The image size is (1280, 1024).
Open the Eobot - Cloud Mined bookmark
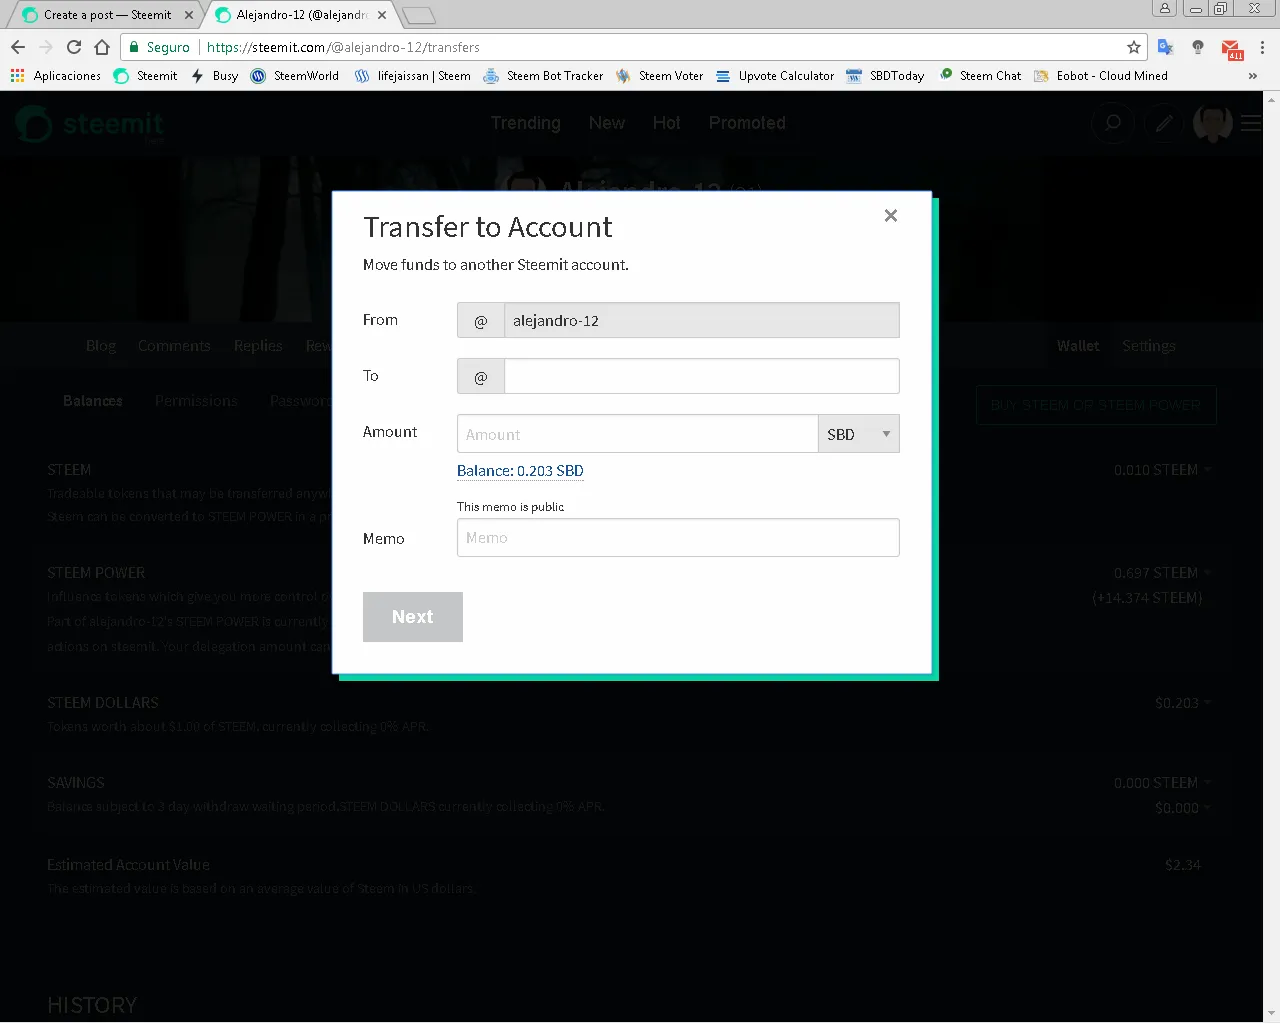pyautogui.click(x=1101, y=76)
